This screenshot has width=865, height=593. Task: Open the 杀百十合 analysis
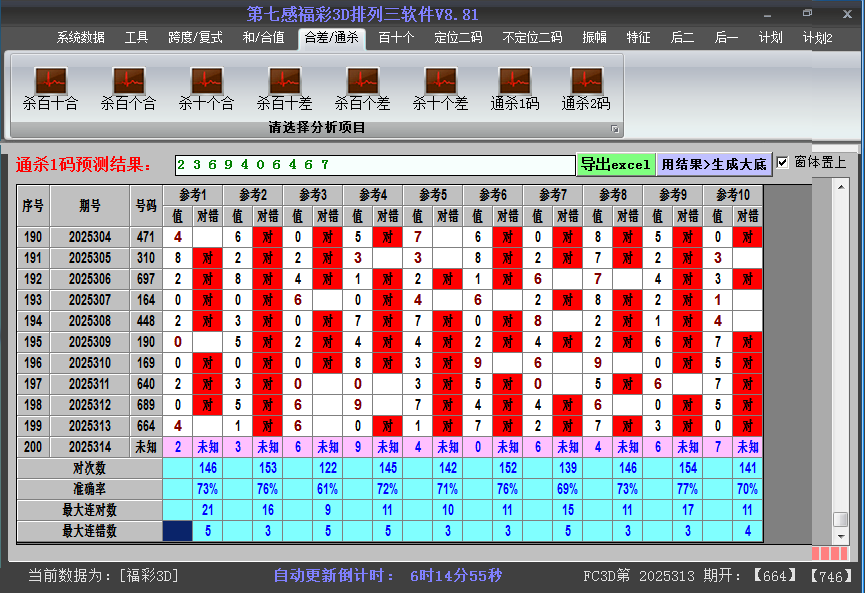[x=50, y=87]
